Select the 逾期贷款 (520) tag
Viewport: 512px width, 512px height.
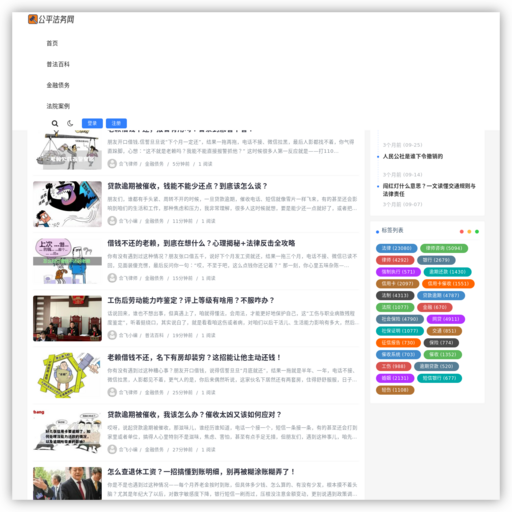click(436, 366)
